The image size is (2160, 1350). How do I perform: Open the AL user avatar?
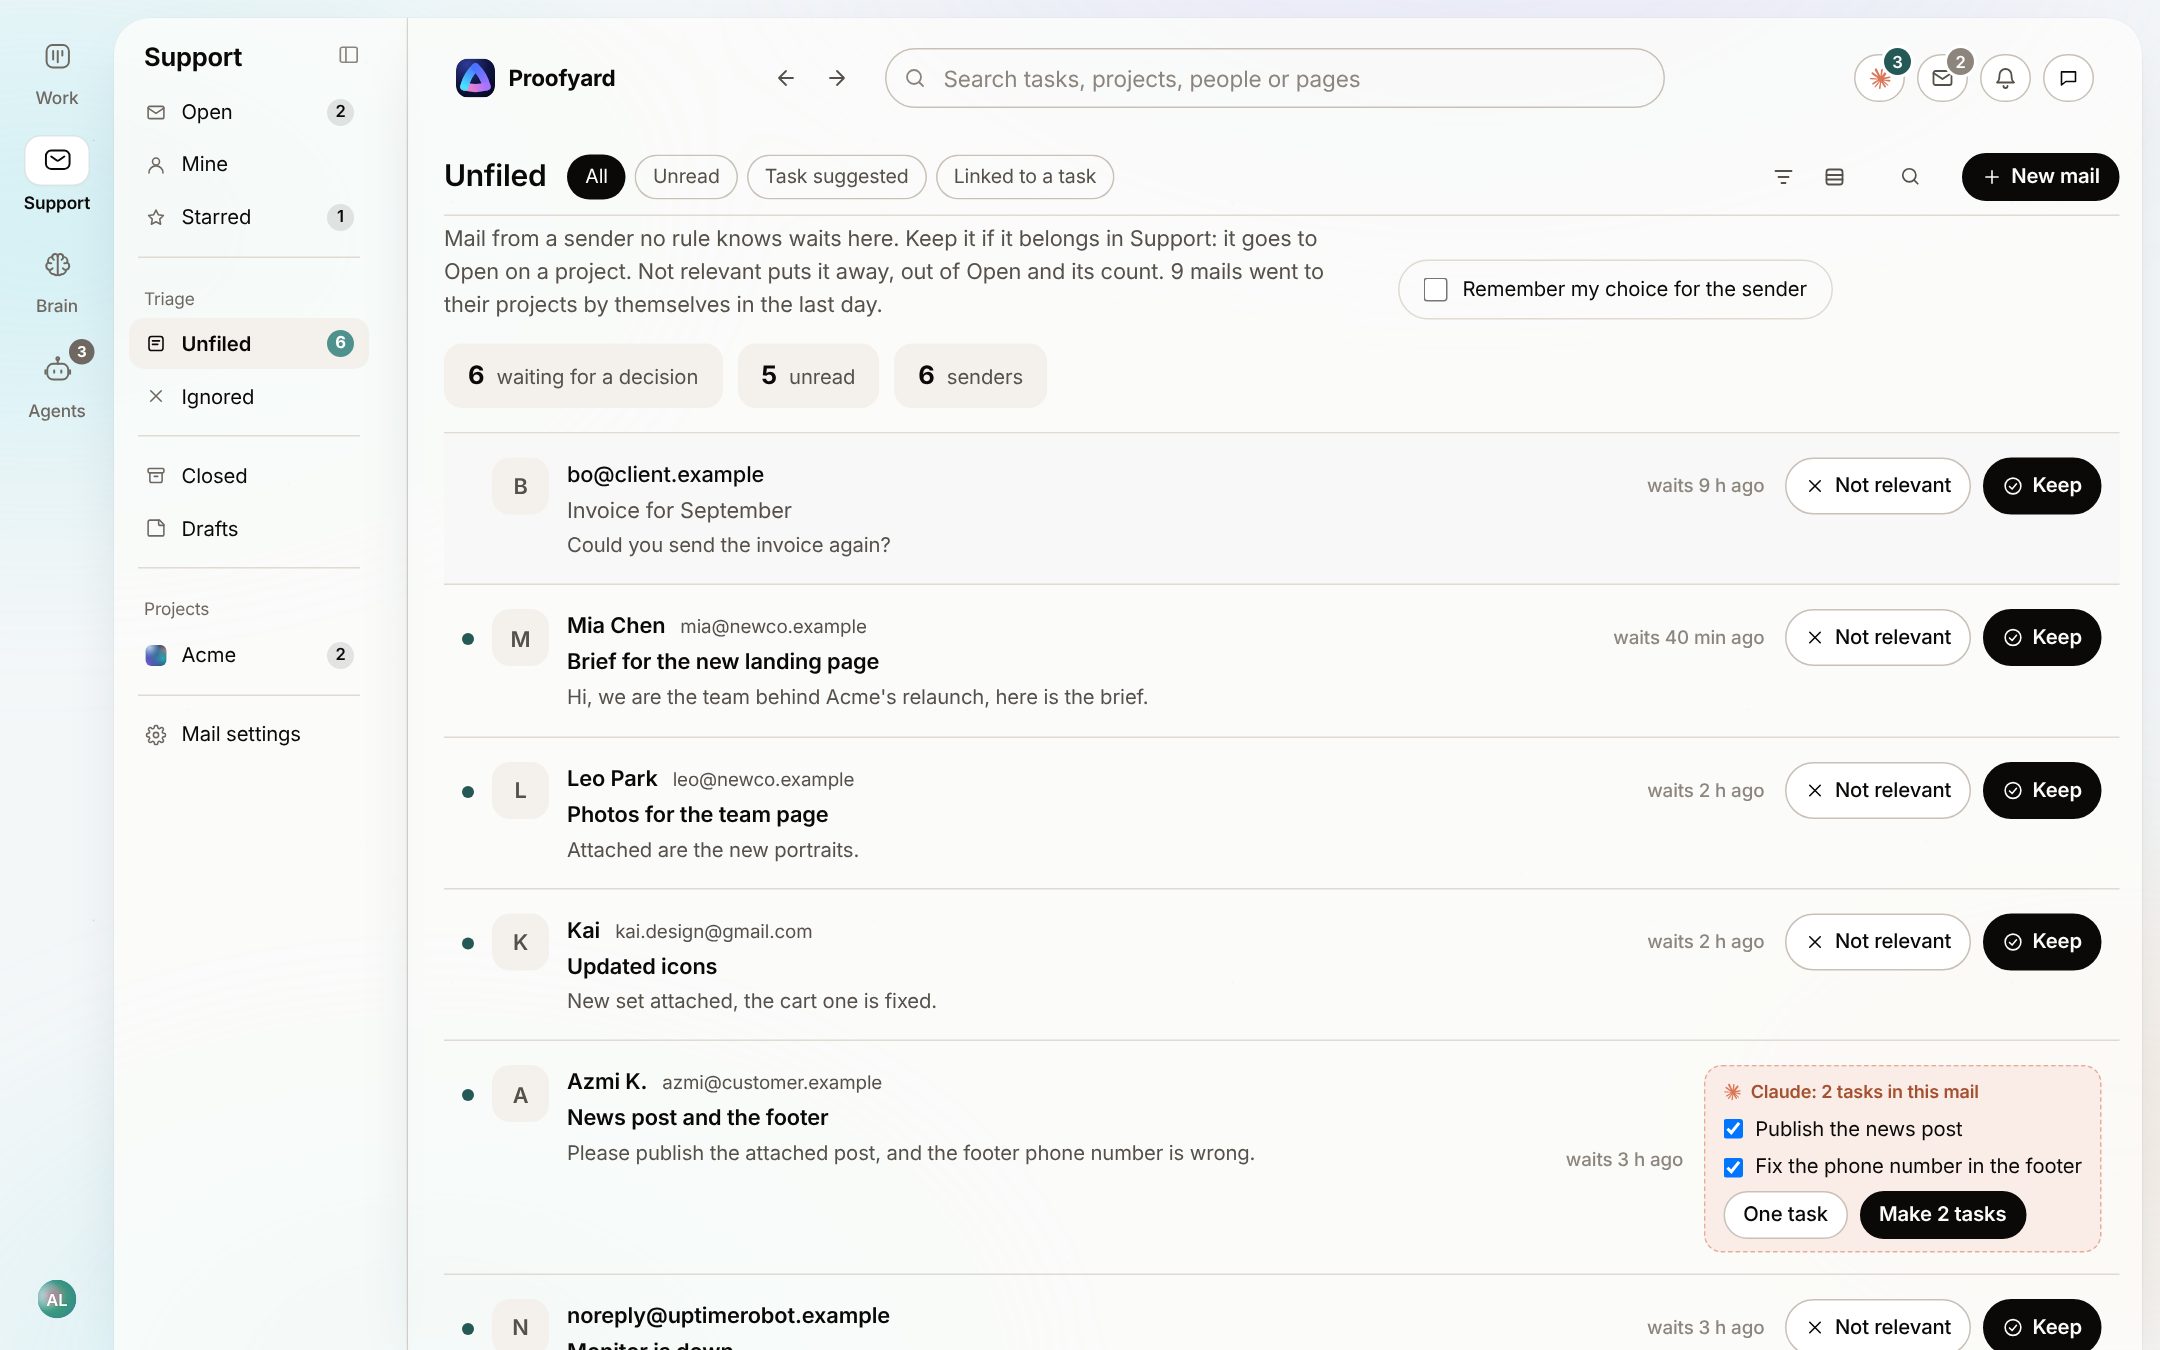point(57,1299)
